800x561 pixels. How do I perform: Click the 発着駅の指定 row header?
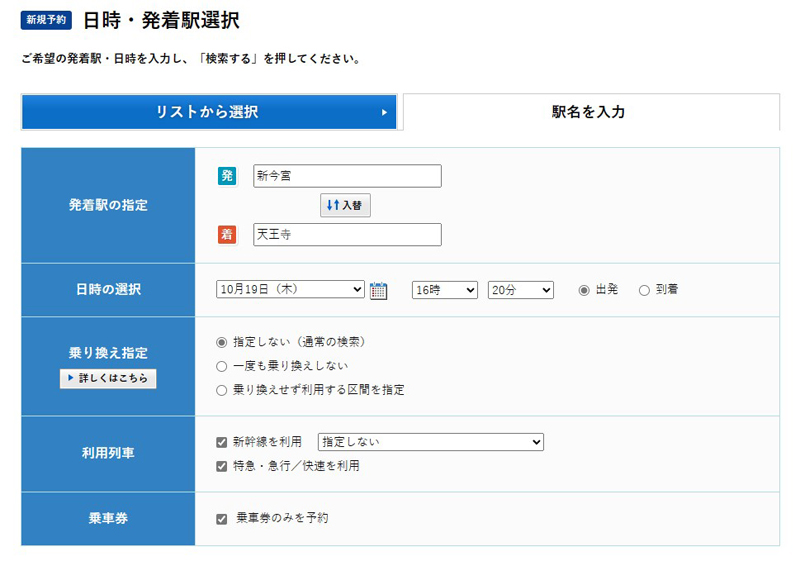[x=108, y=206]
